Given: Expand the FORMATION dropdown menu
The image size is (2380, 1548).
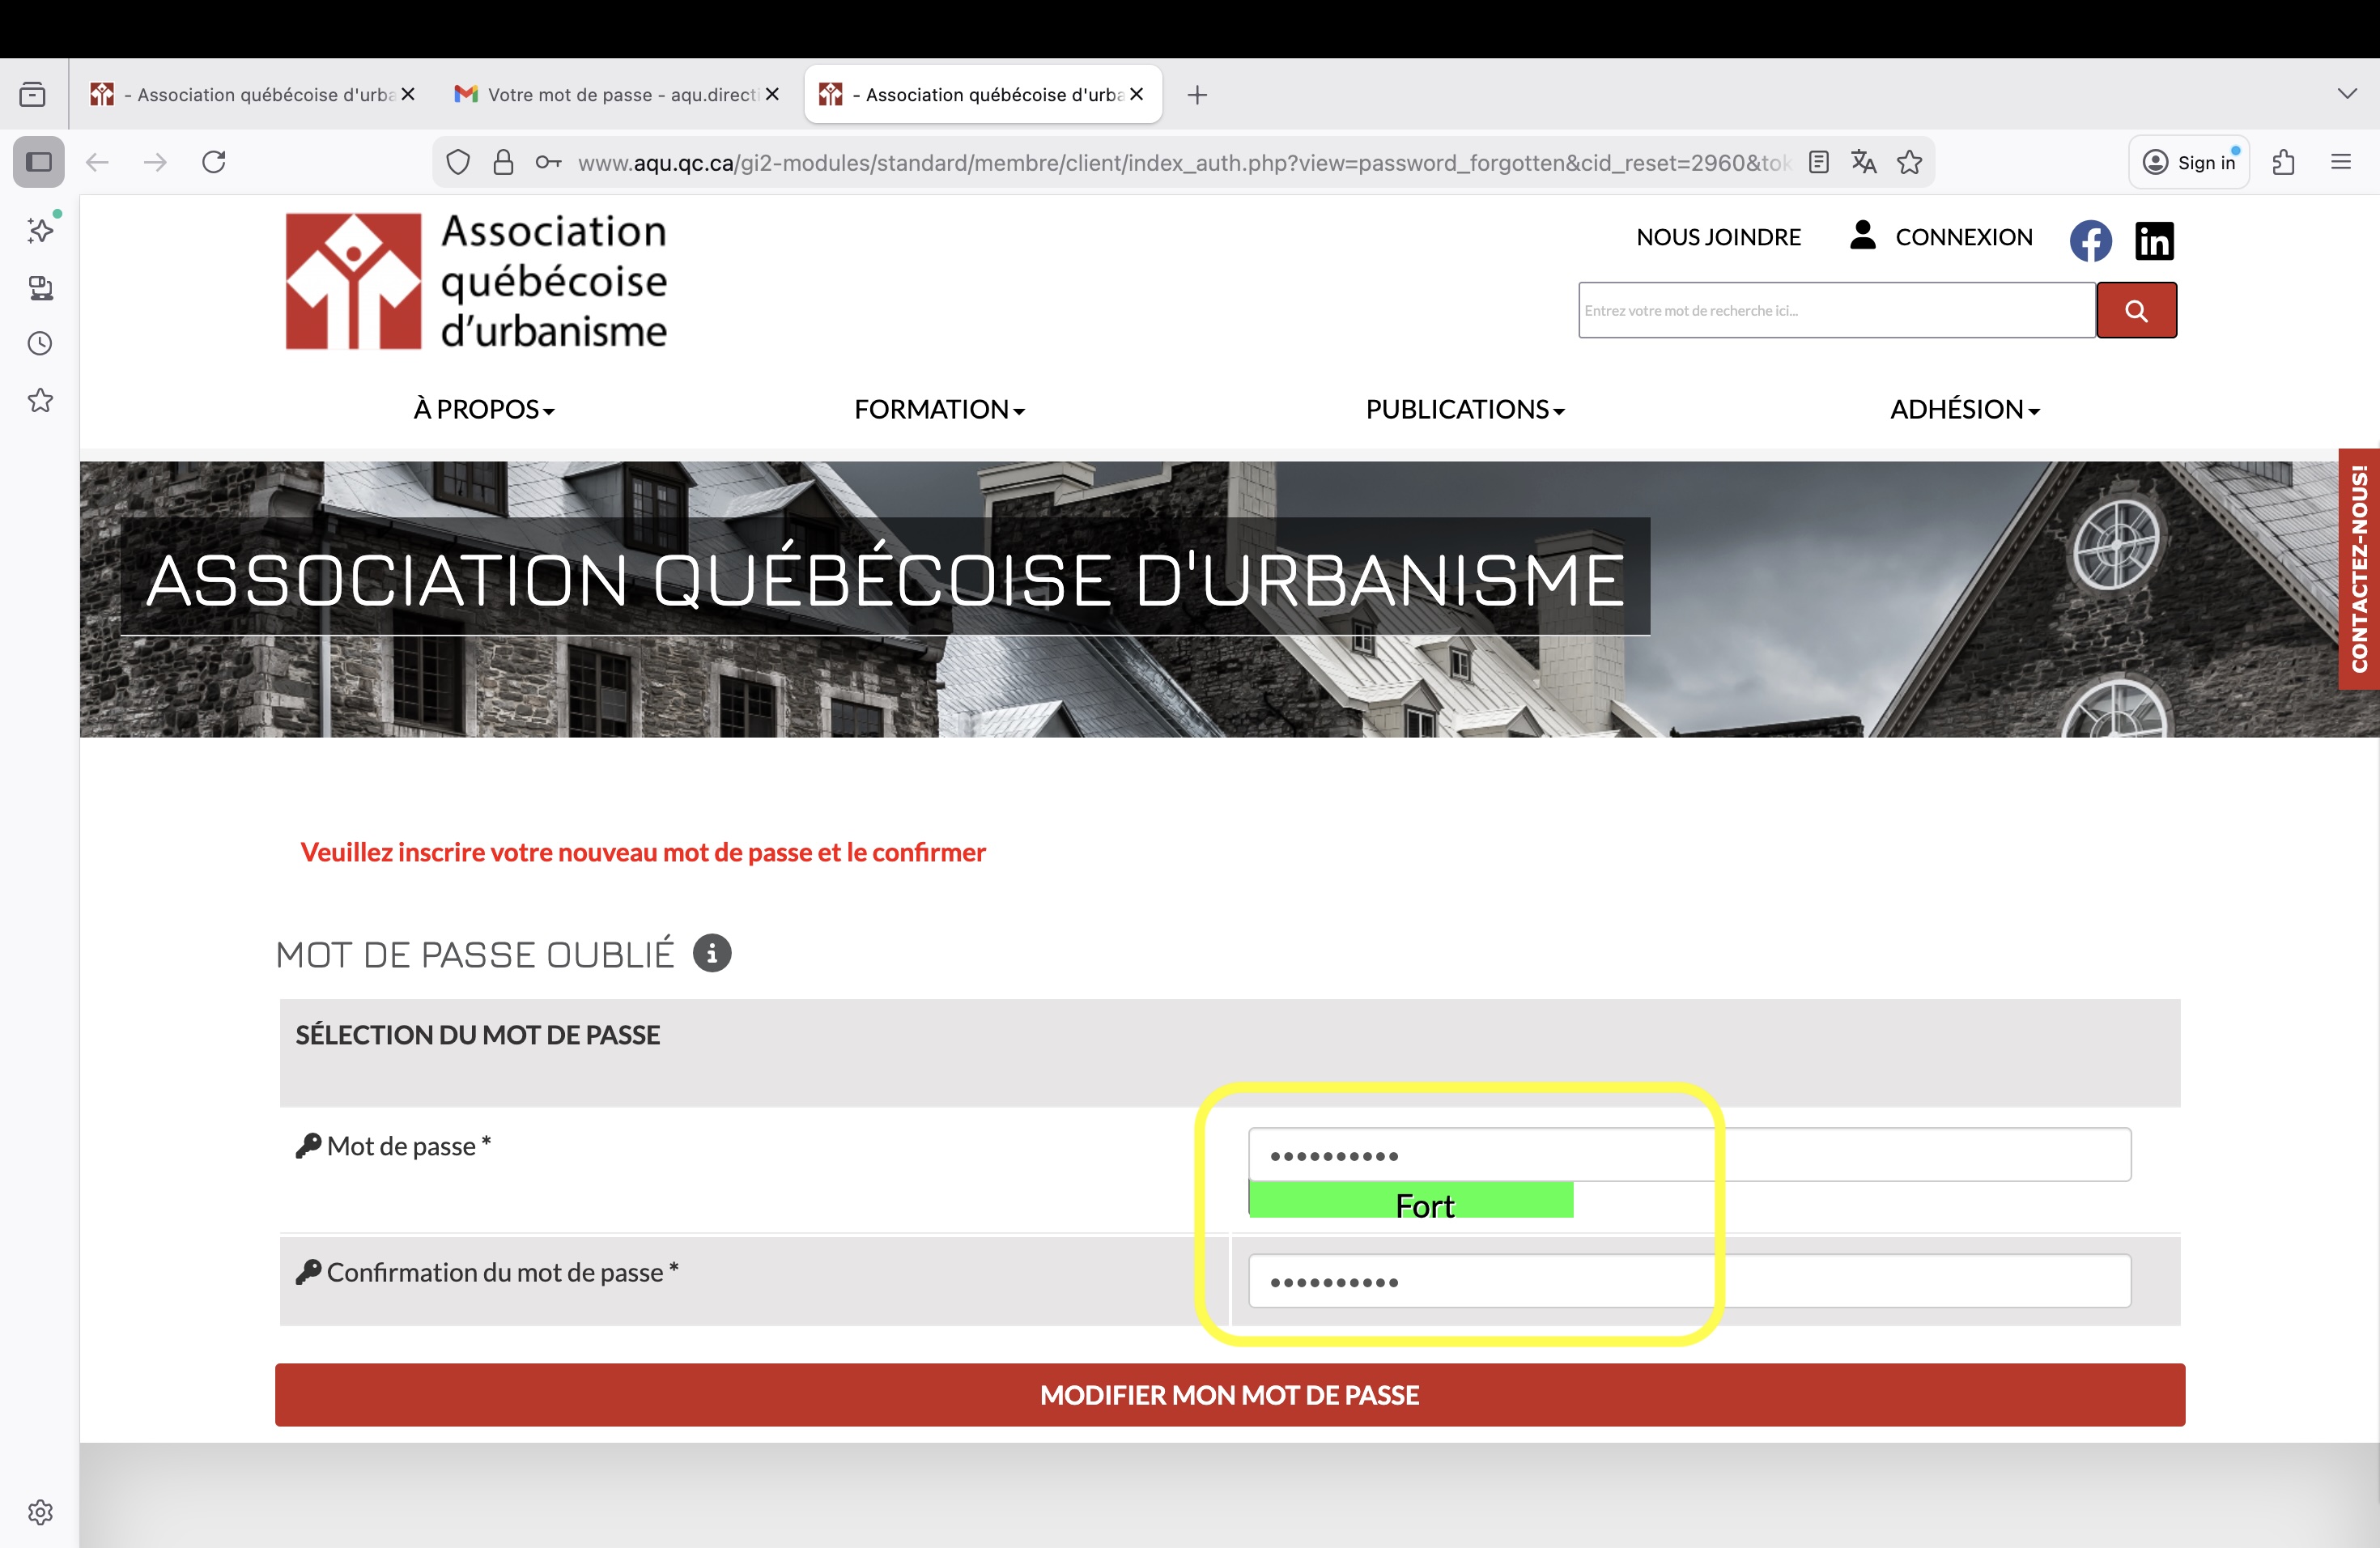Looking at the screenshot, I should (939, 409).
